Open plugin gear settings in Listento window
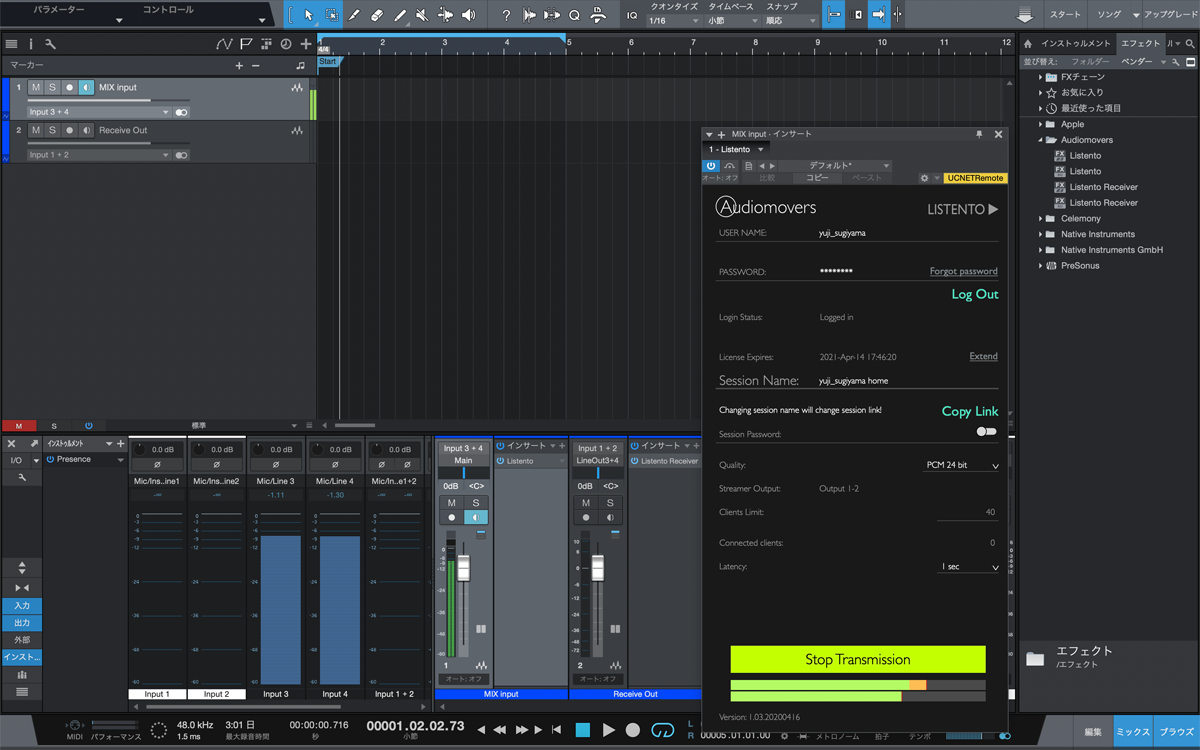 tap(925, 178)
